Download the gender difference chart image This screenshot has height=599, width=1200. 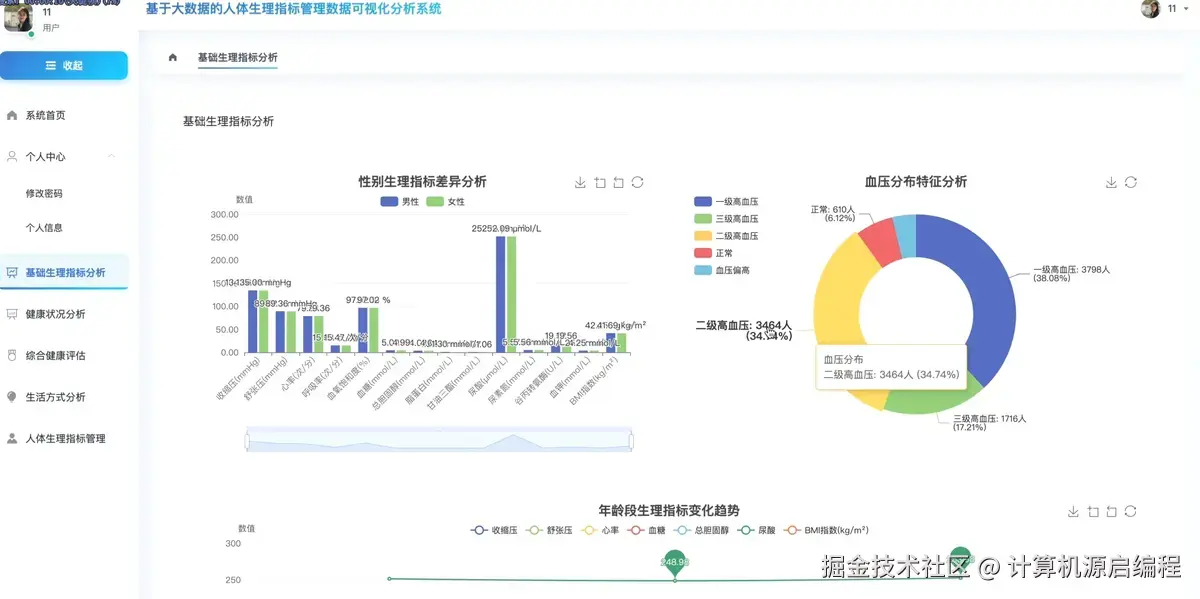(580, 182)
